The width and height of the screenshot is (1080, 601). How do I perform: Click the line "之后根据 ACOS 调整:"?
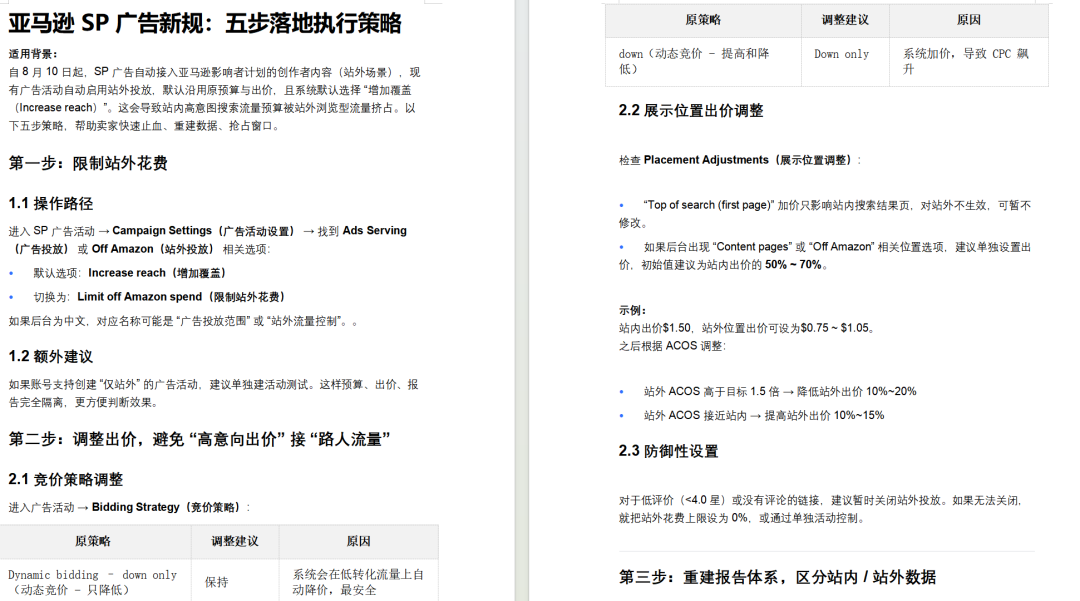pyautogui.click(x=672, y=346)
